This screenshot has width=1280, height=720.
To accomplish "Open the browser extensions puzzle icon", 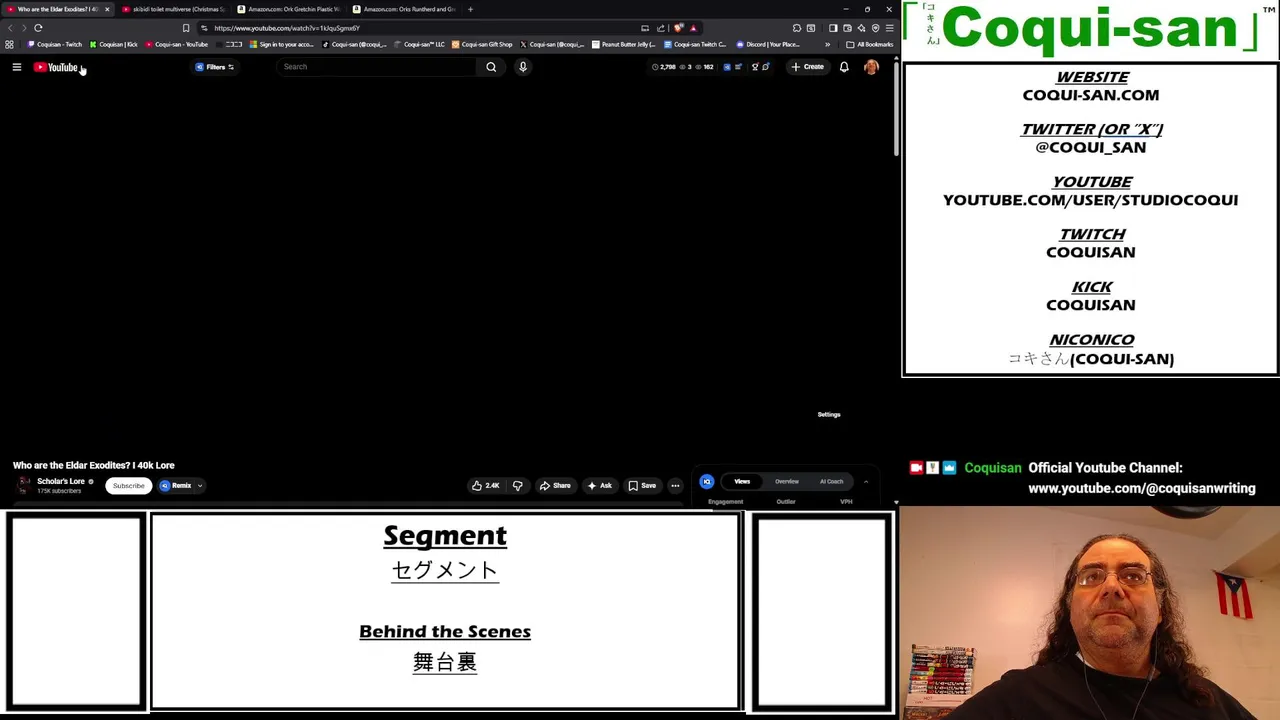I will click(x=797, y=28).
